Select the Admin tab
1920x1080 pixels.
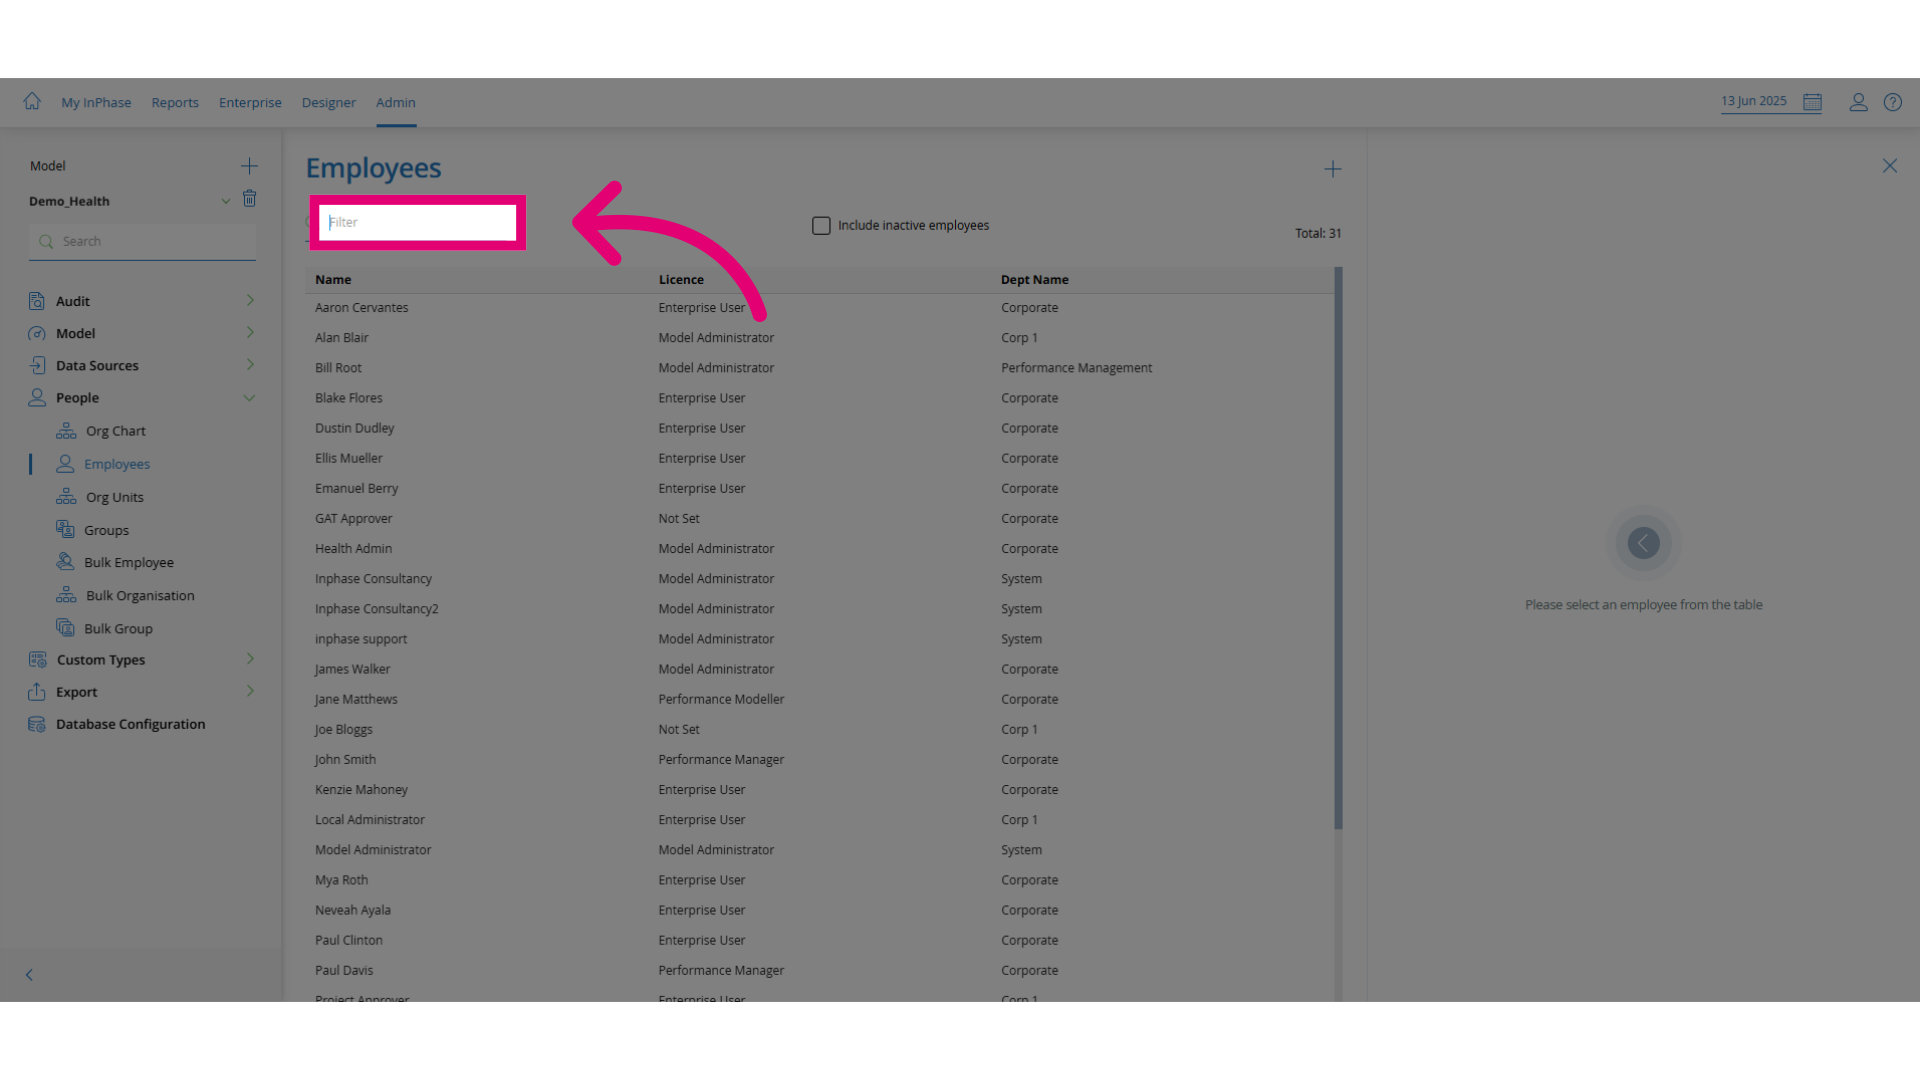coord(396,103)
